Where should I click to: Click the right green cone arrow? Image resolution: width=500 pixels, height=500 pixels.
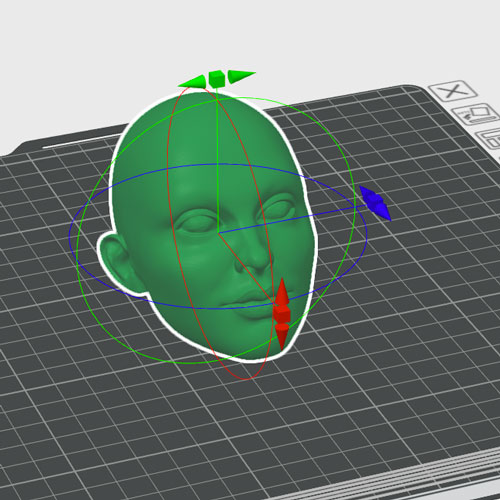click(241, 76)
